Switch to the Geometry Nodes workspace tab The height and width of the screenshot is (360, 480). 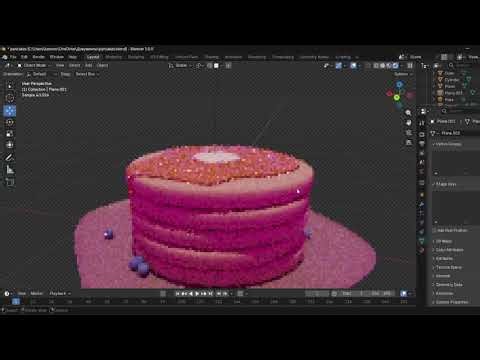pyautogui.click(x=314, y=57)
